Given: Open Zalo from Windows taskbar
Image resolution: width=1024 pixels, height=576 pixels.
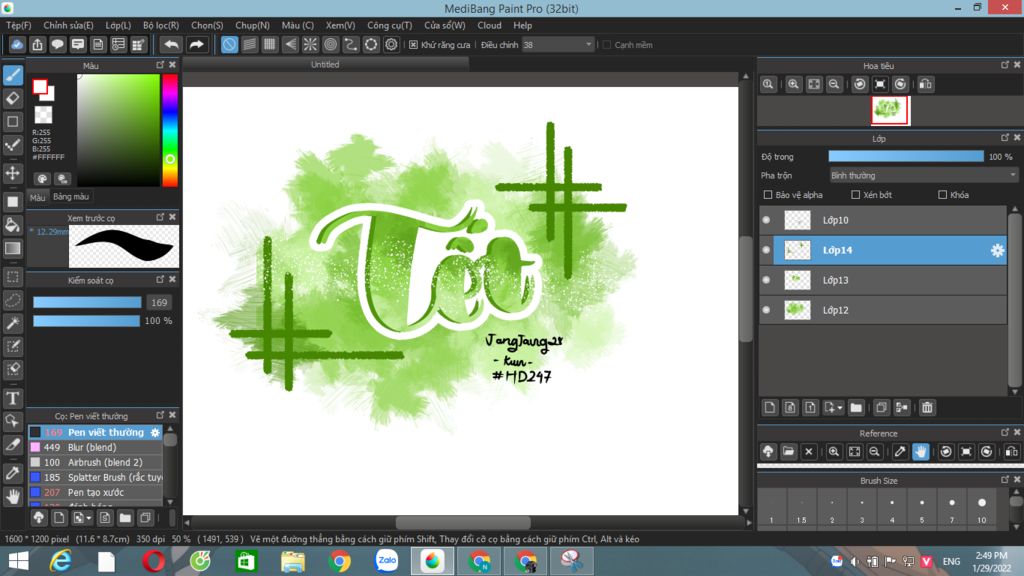Looking at the screenshot, I should (x=387, y=561).
